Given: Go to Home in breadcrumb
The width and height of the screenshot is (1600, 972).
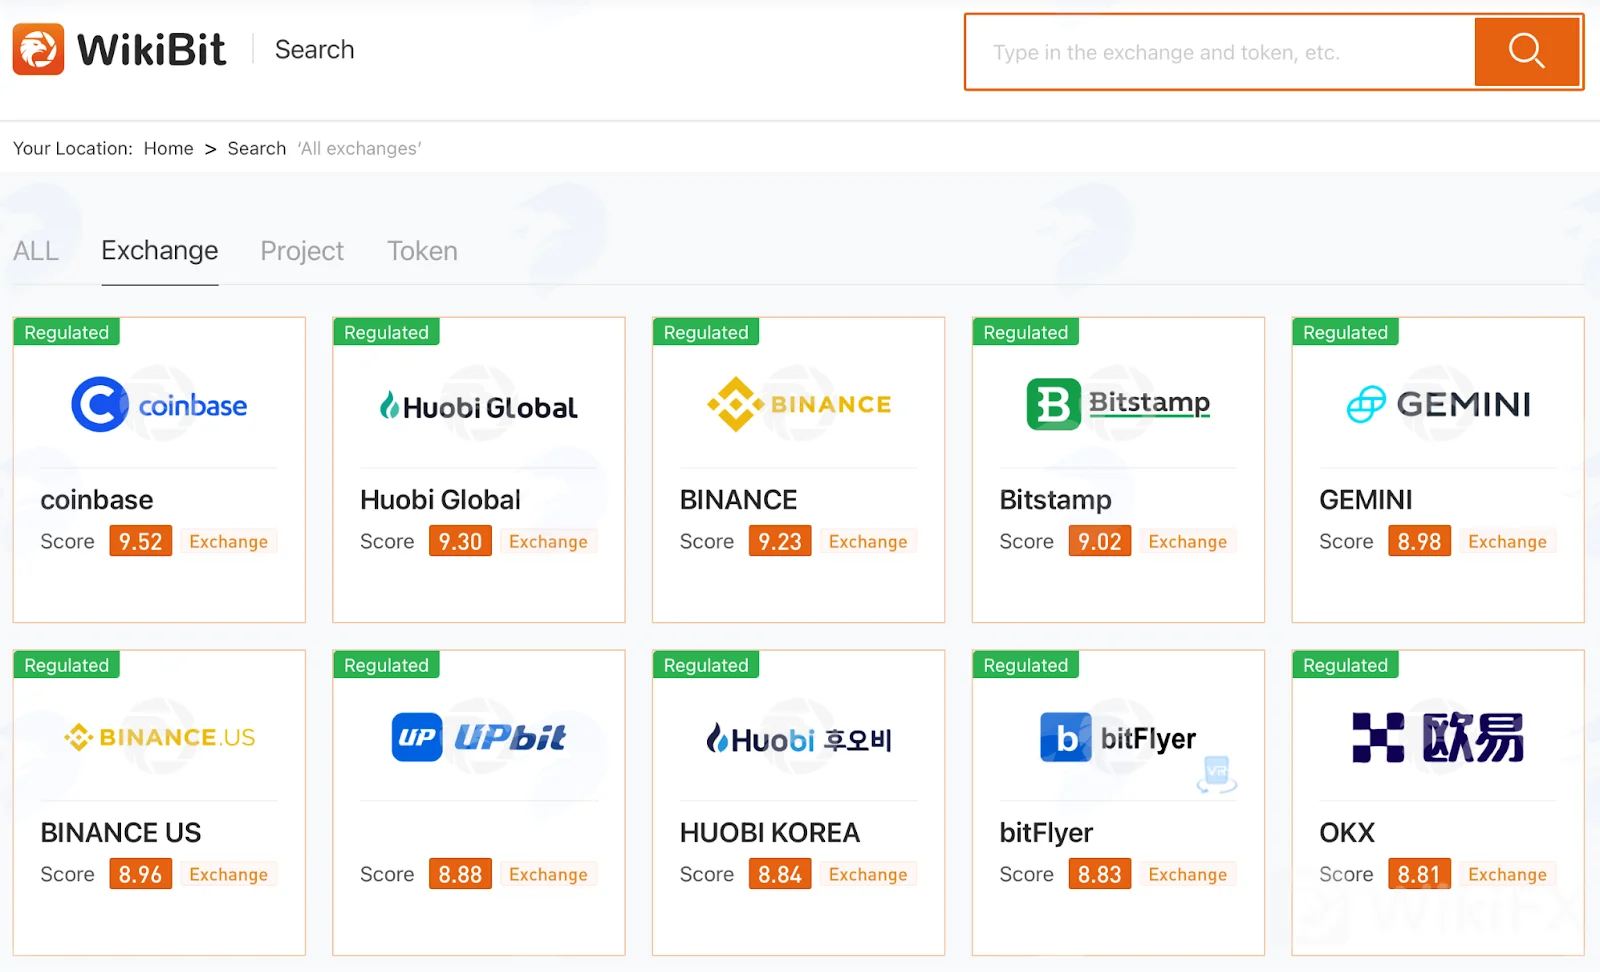Looking at the screenshot, I should pos(168,148).
